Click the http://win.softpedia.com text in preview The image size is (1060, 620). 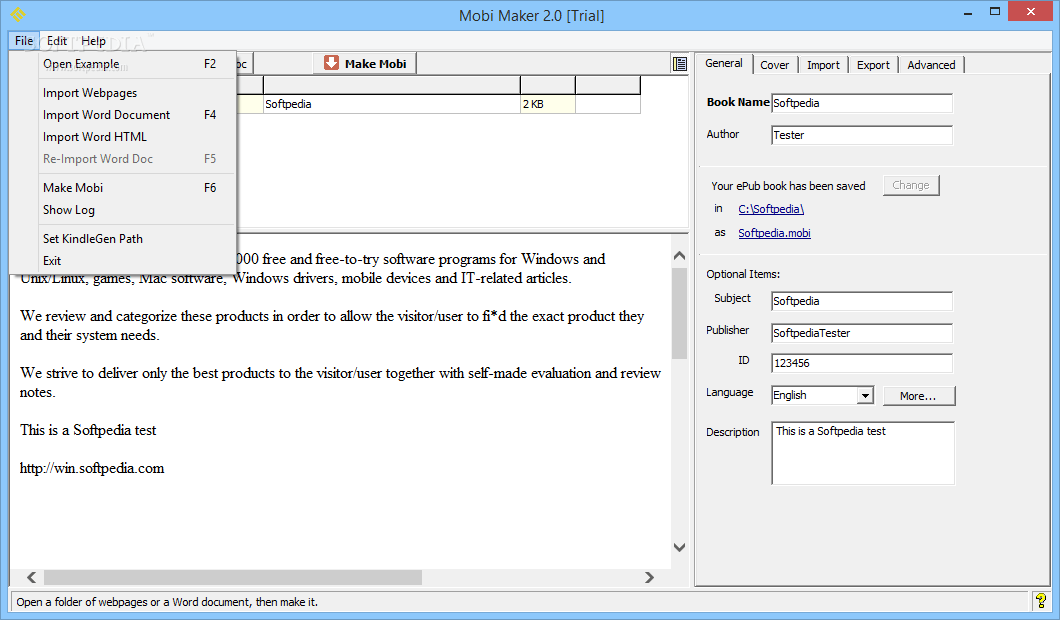pyautogui.click(x=92, y=468)
